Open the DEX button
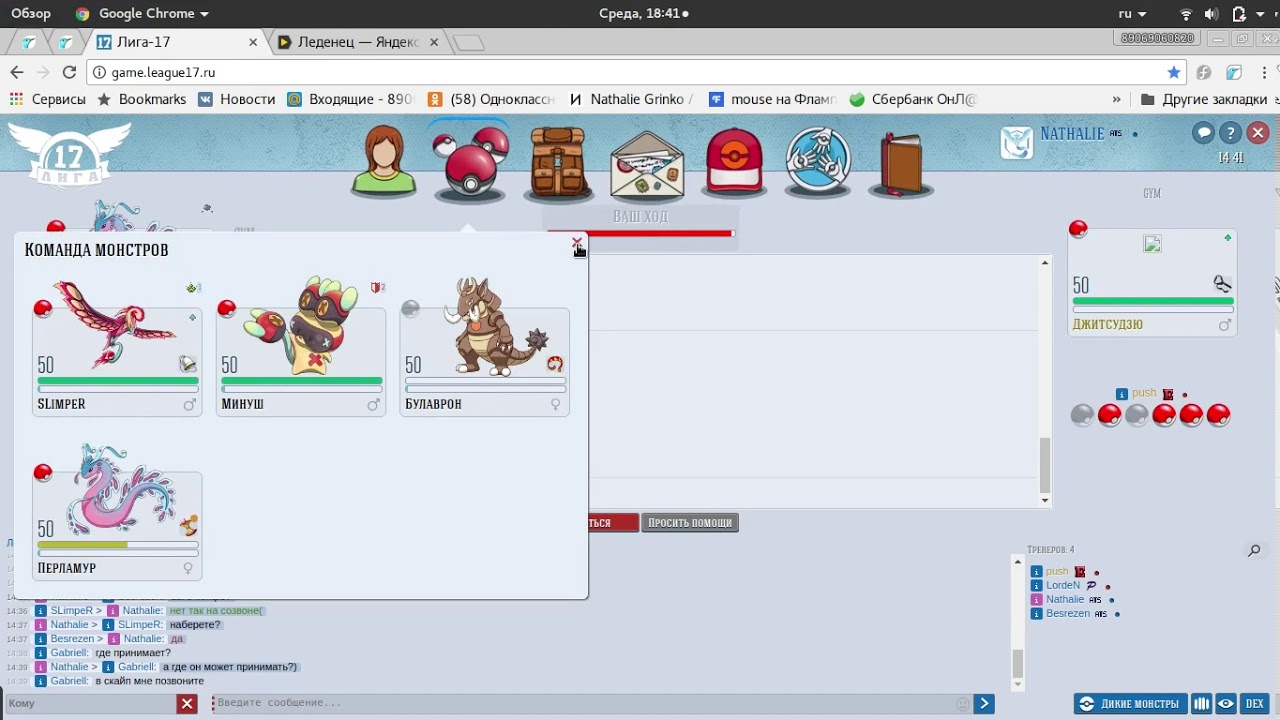 point(1255,704)
